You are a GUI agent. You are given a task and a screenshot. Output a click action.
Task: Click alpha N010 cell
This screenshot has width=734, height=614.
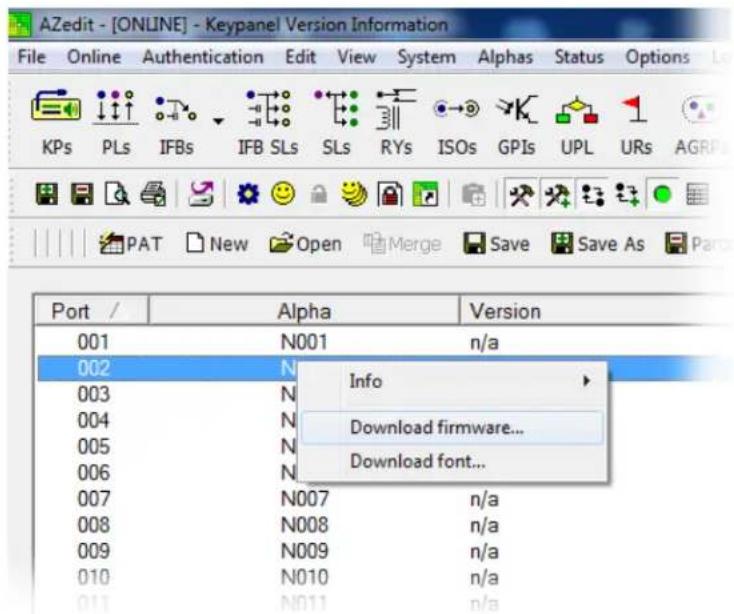click(x=304, y=577)
